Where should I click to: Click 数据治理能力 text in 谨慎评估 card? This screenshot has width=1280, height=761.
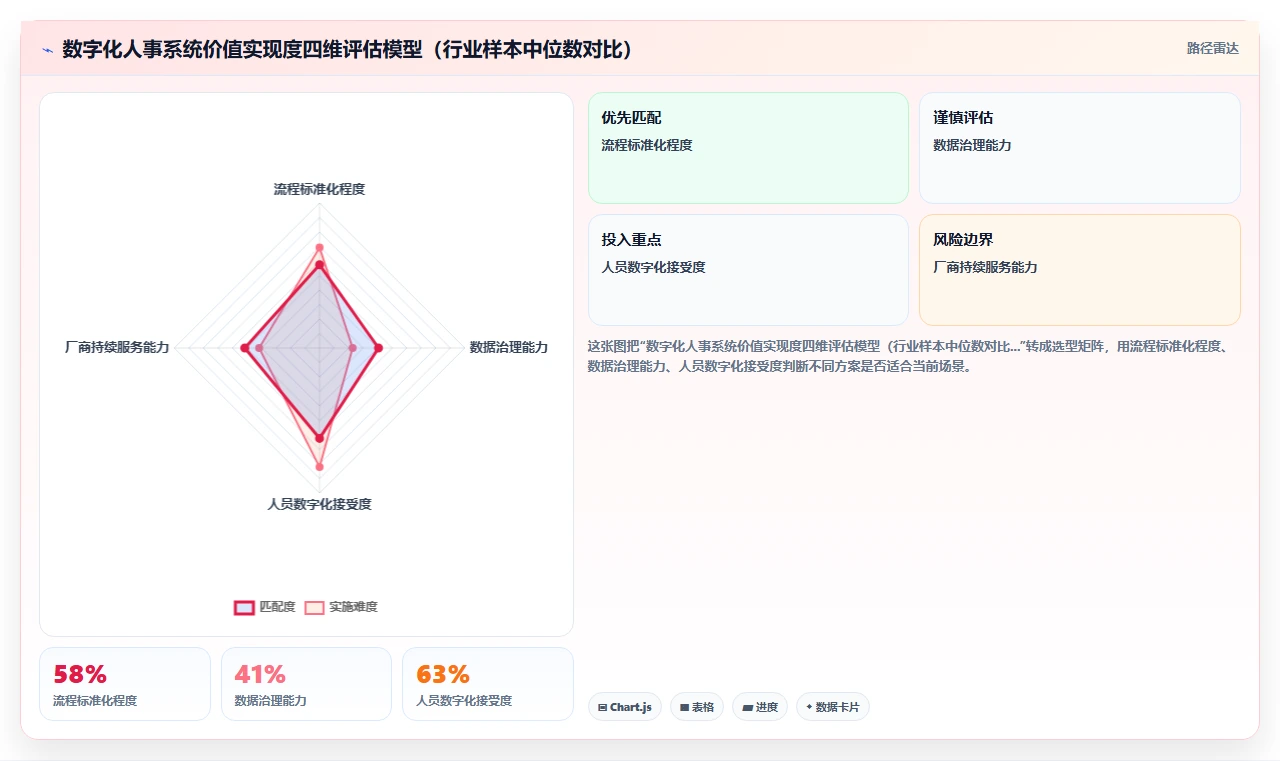click(x=972, y=145)
